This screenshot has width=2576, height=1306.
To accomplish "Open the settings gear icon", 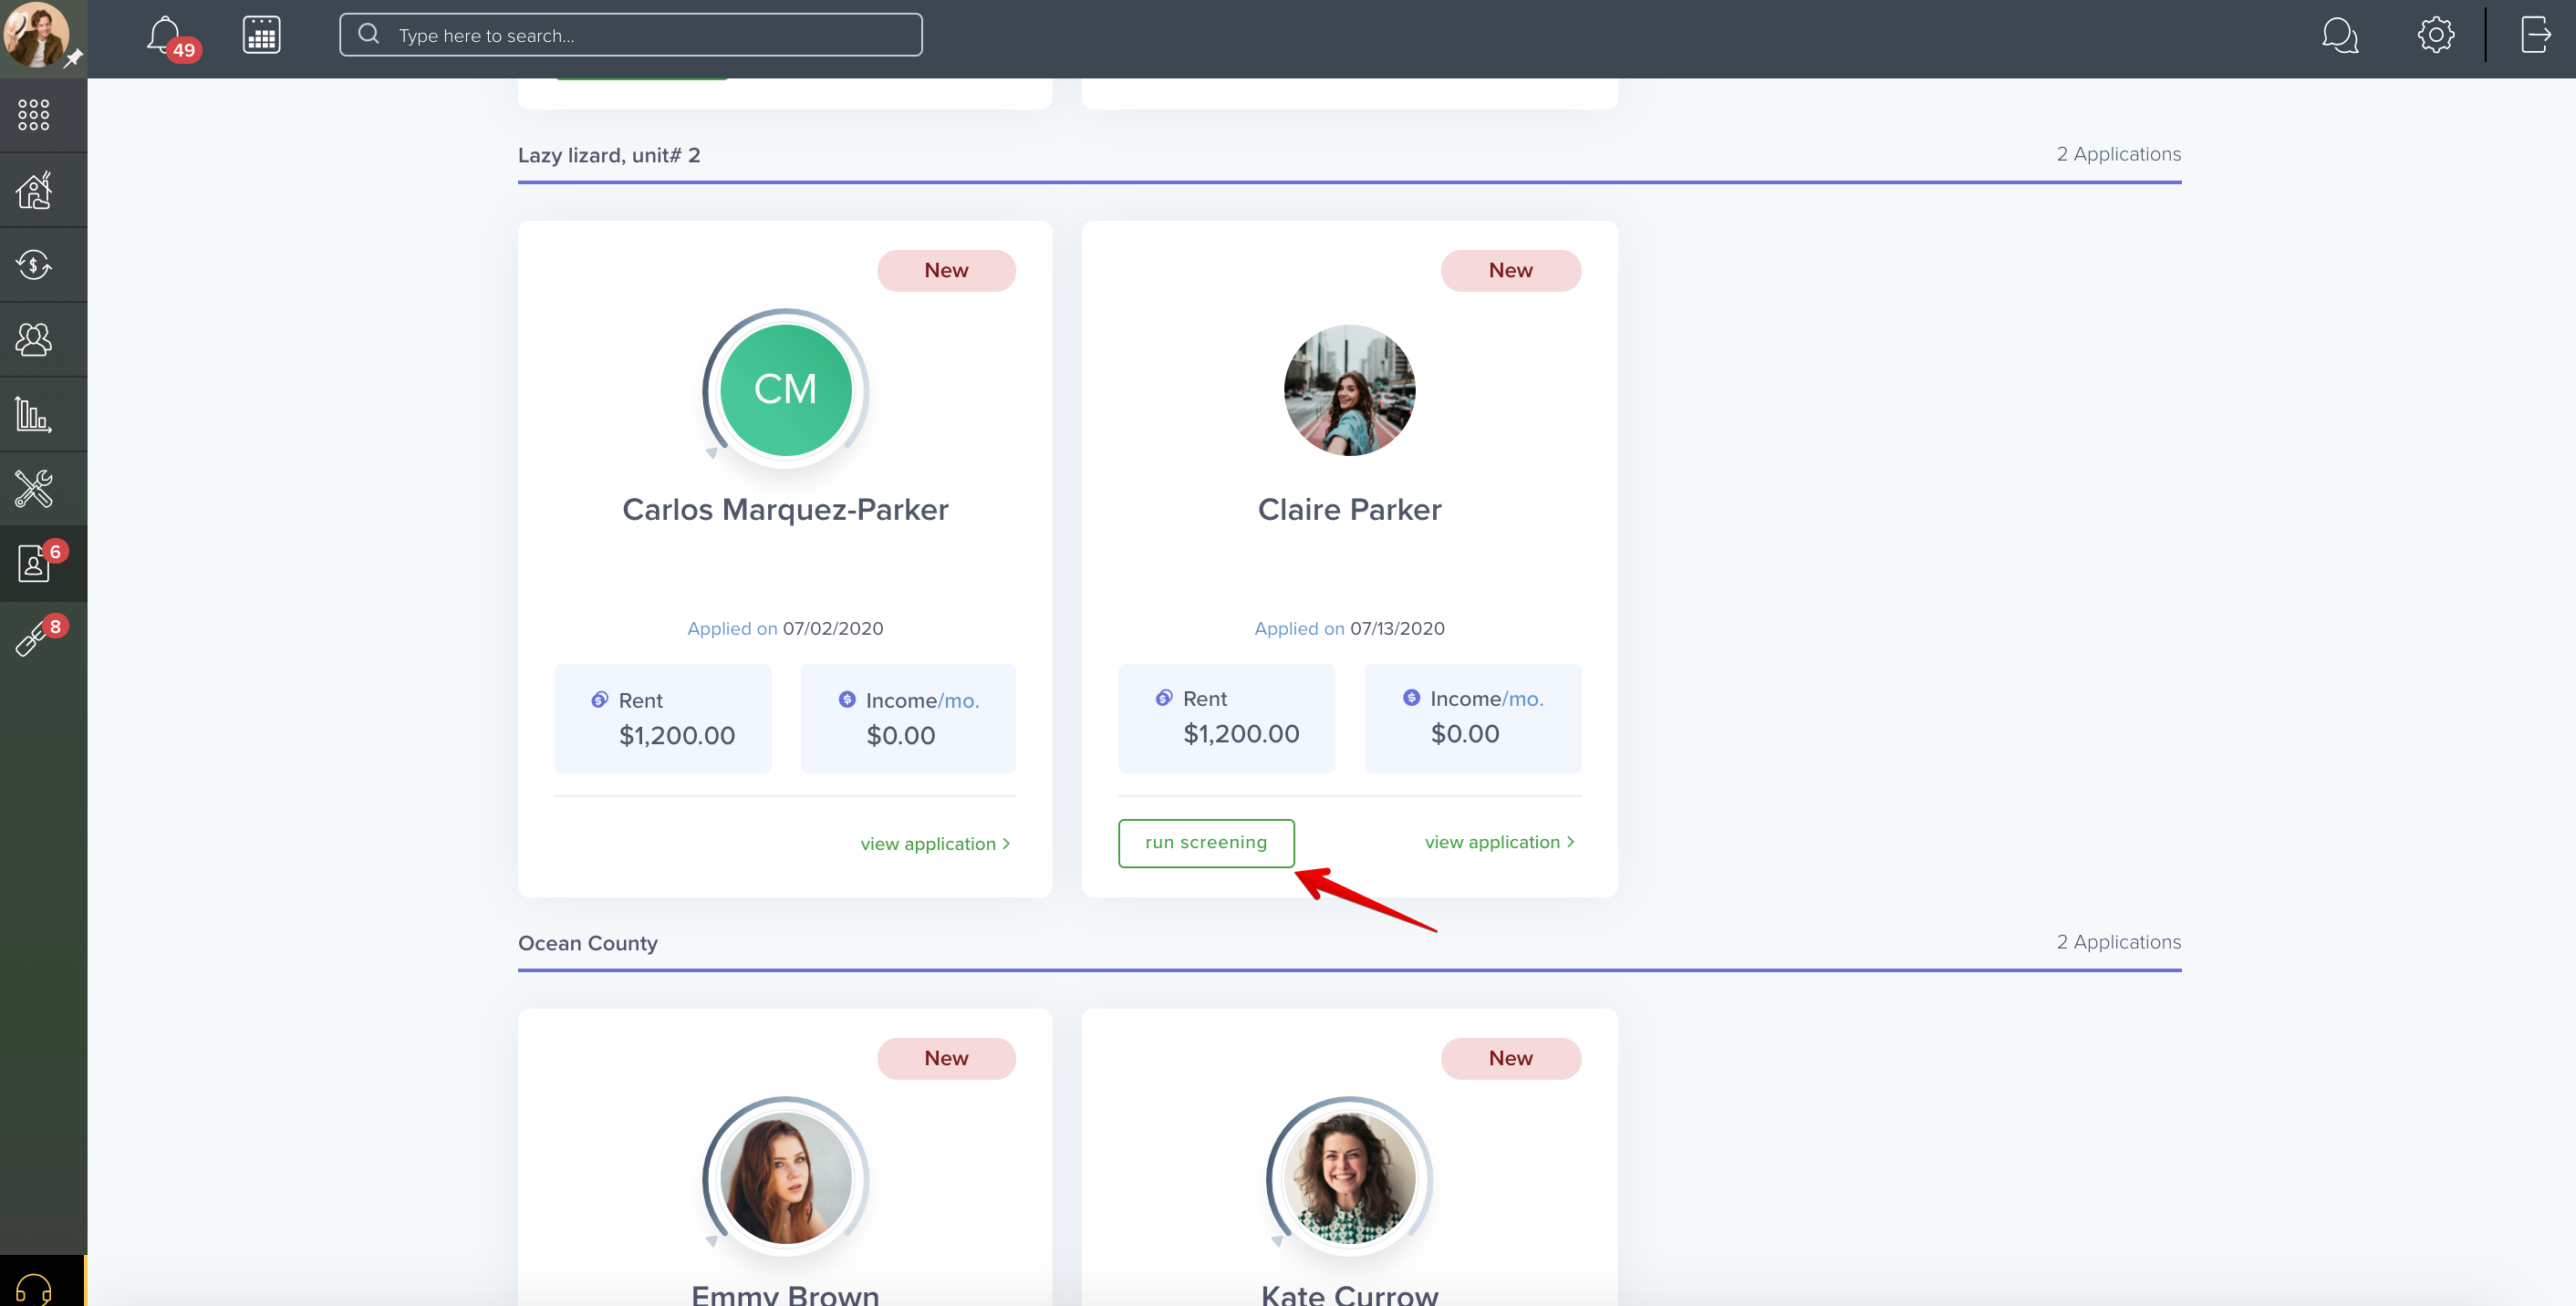I will tap(2435, 35).
